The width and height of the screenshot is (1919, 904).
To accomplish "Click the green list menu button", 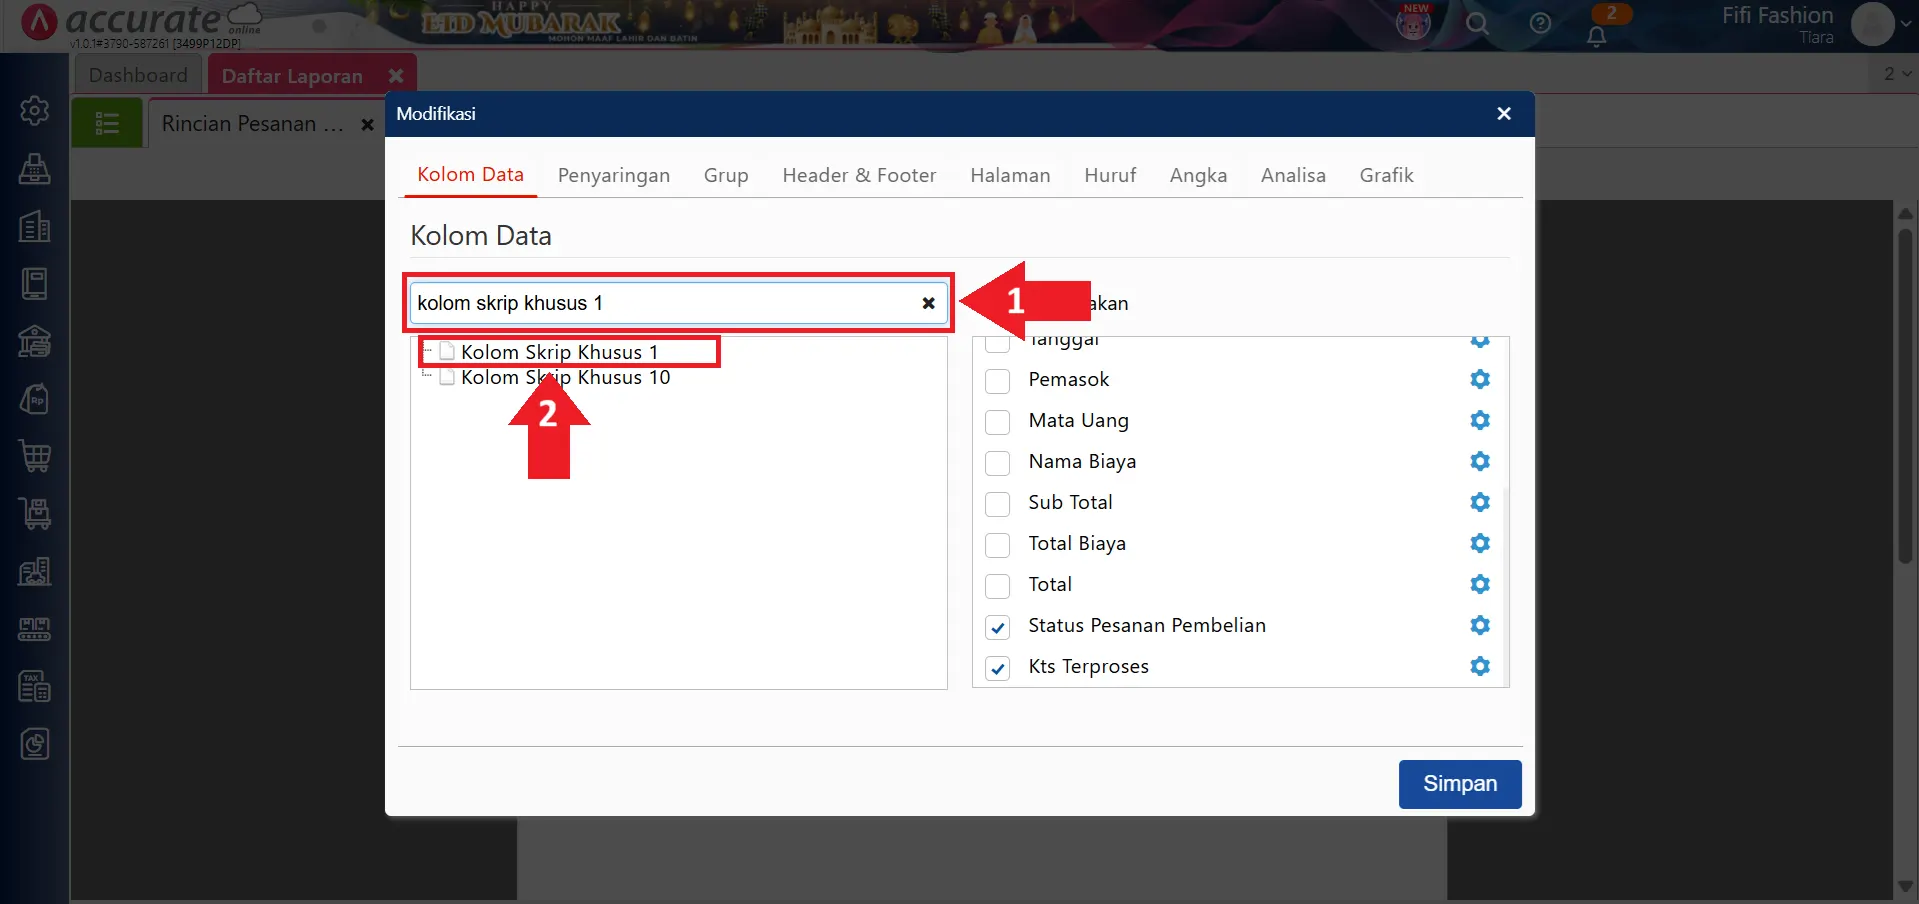I will (107, 124).
